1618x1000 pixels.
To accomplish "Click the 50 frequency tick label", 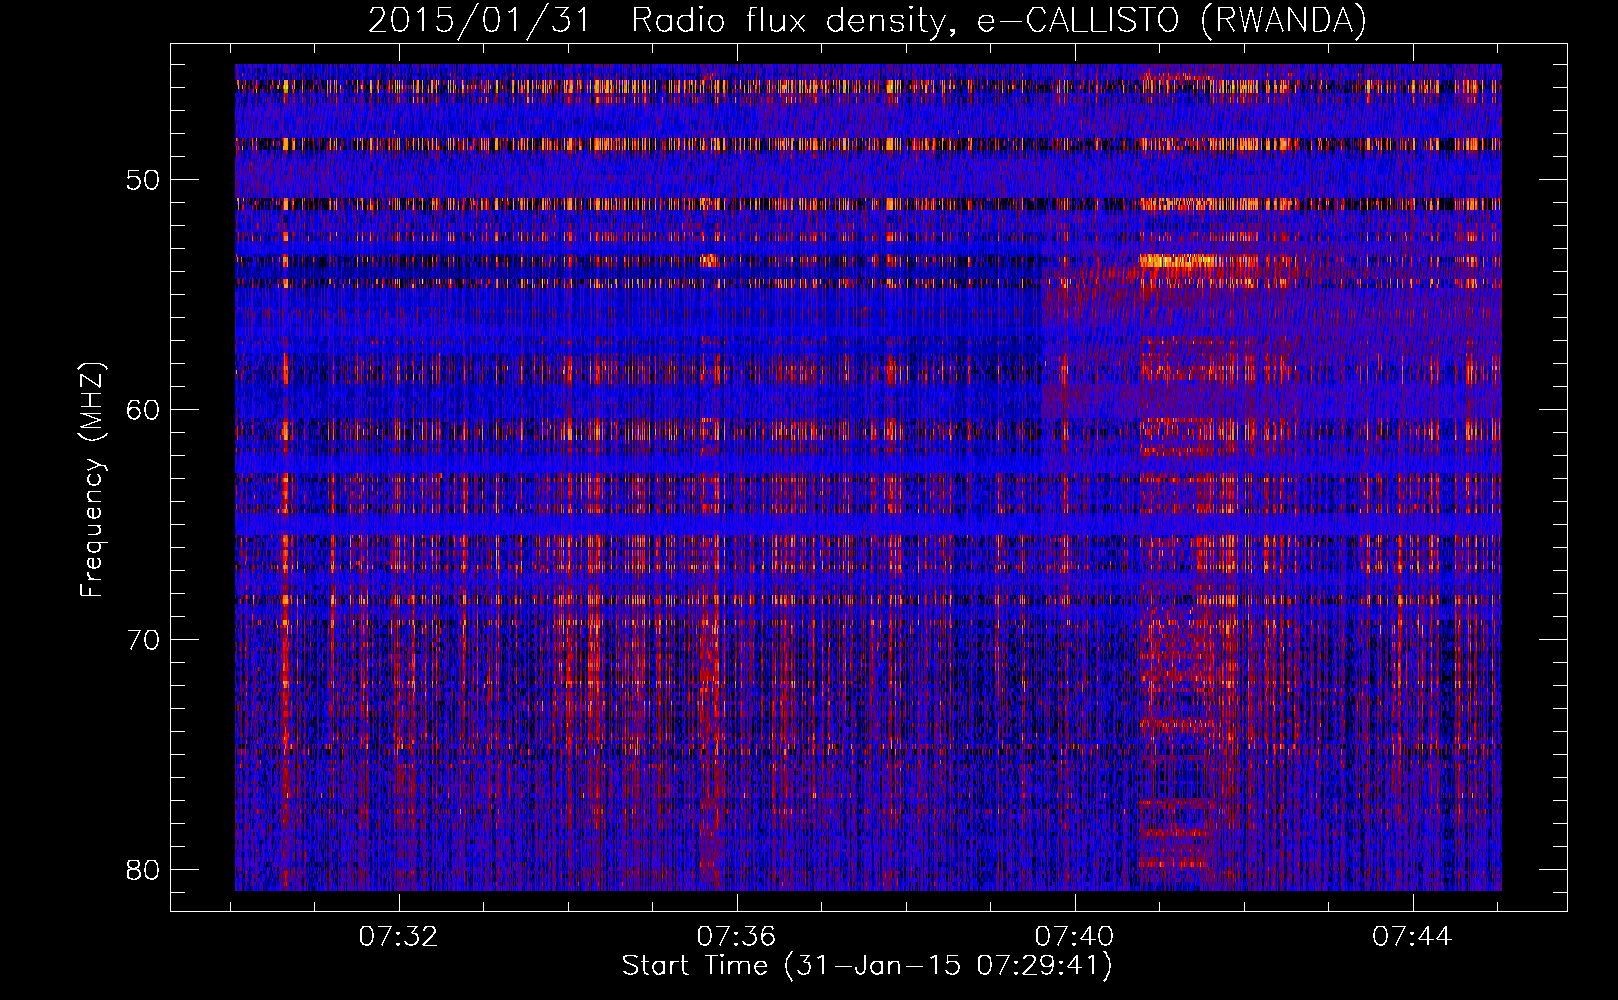I will click(144, 180).
